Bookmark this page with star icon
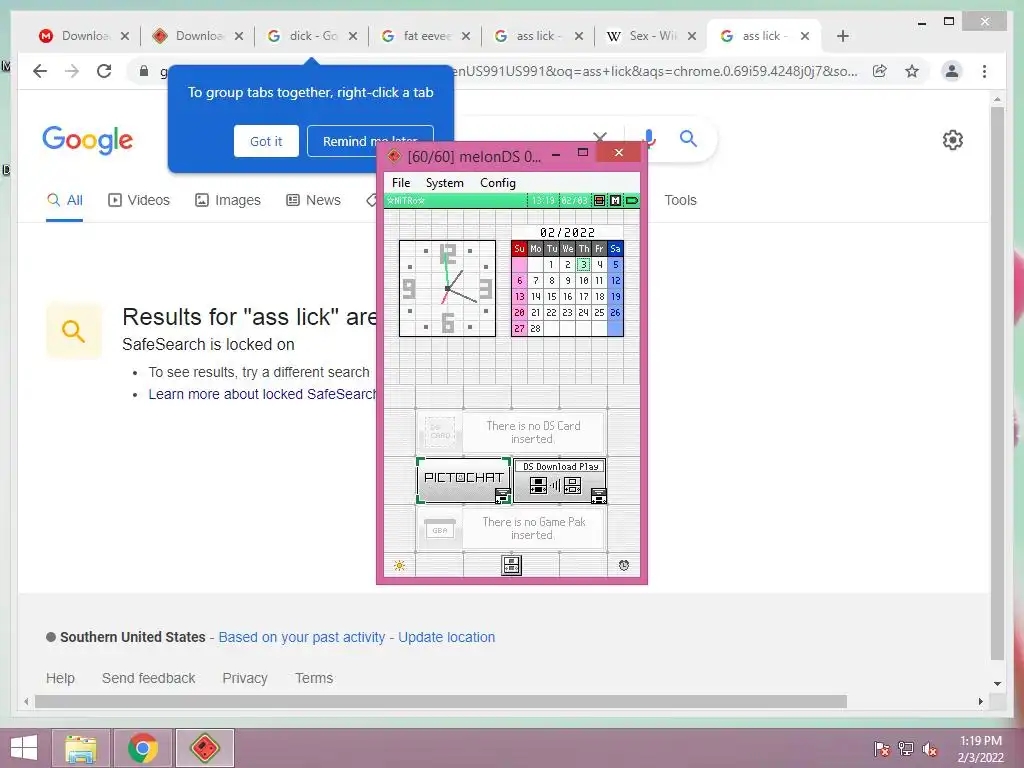This screenshot has width=1024, height=768. click(912, 71)
